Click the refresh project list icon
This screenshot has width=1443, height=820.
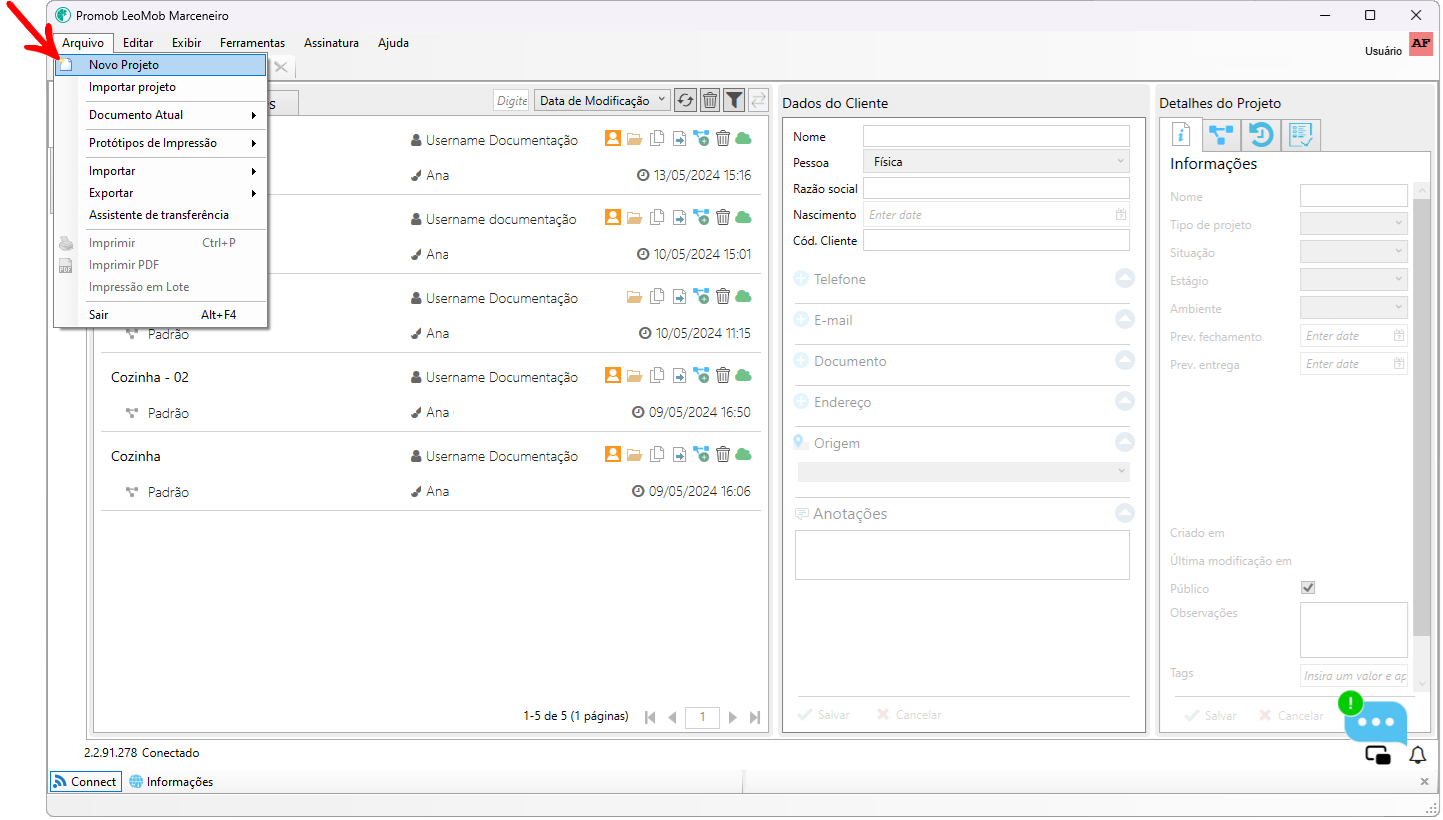click(685, 100)
